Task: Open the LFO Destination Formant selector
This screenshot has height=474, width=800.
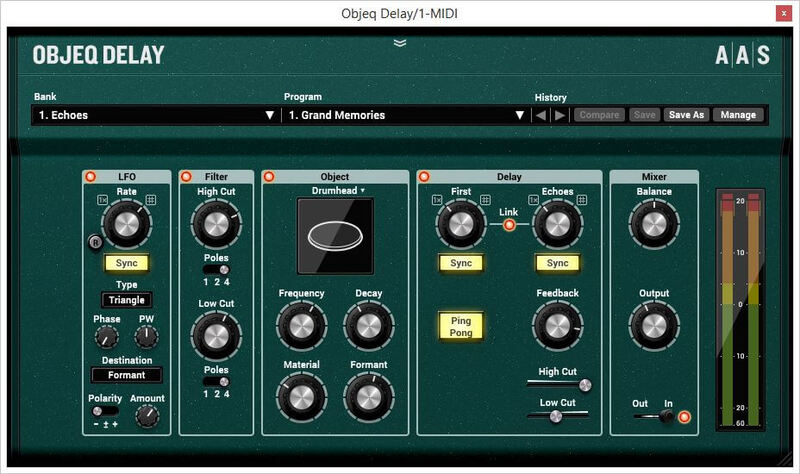Action: (x=127, y=375)
